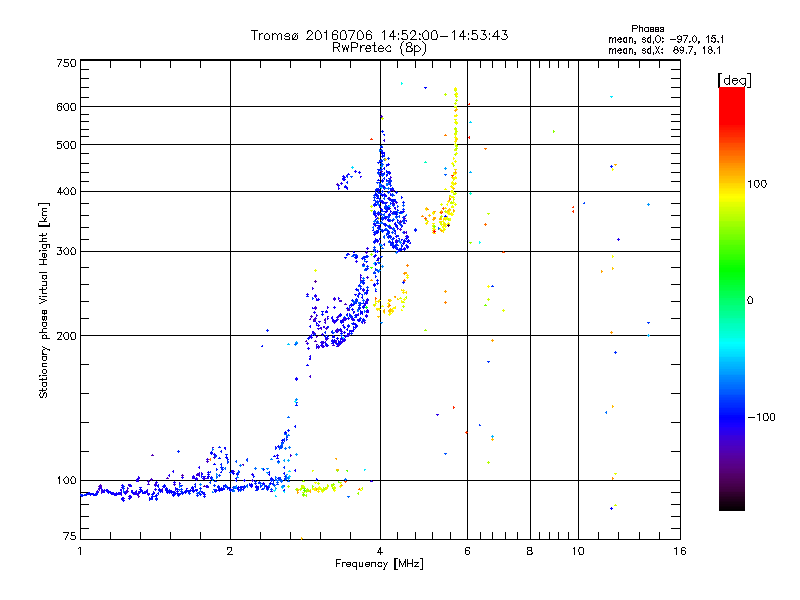Click the 'Phases' header label

click(647, 29)
